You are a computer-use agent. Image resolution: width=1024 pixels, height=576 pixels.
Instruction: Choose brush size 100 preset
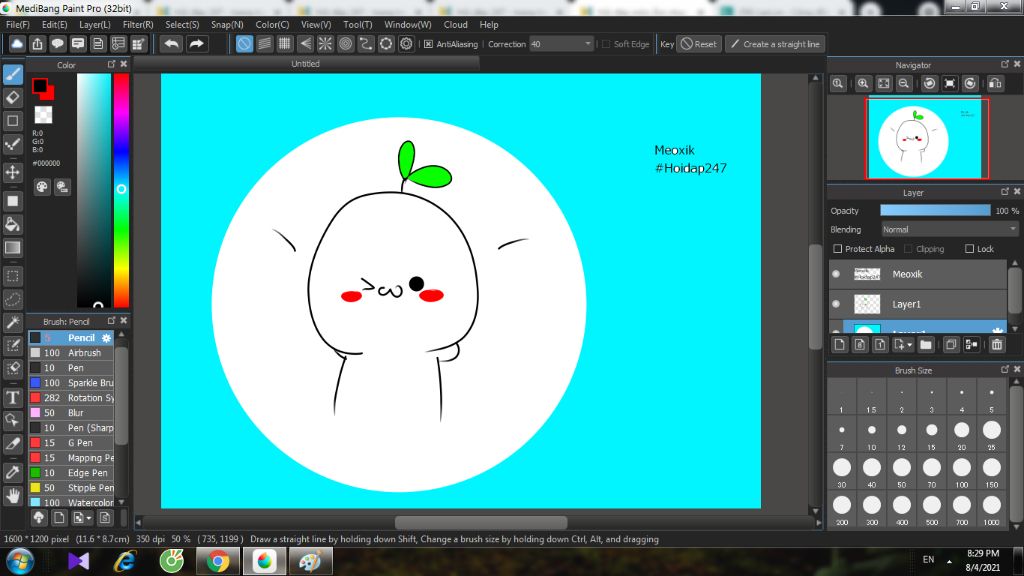(961, 472)
